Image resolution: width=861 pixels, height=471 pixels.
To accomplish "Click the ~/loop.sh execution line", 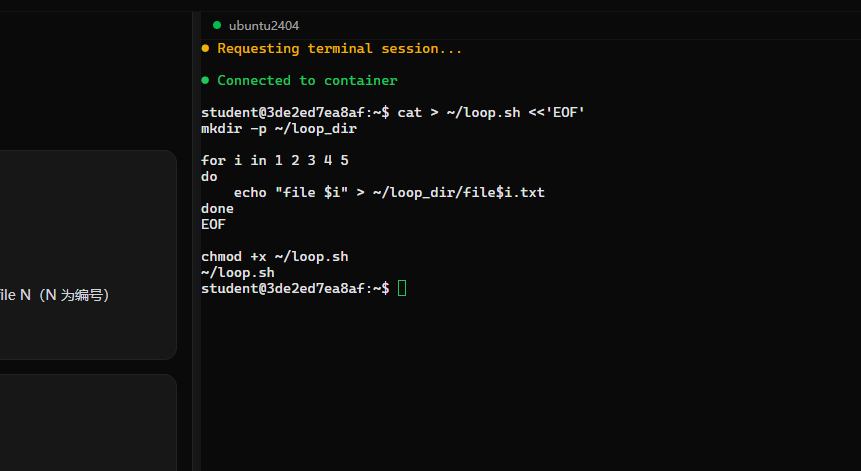I will 238,272.
